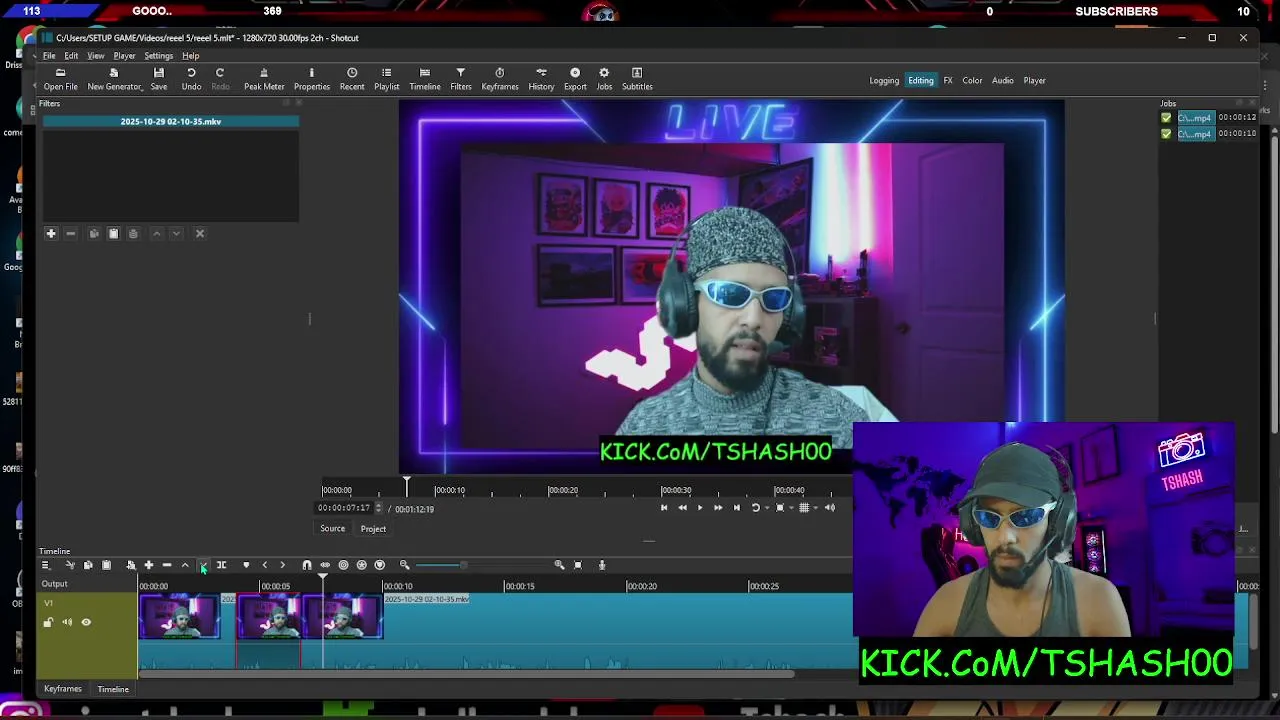Click the first job's green checkmark

point(1166,118)
